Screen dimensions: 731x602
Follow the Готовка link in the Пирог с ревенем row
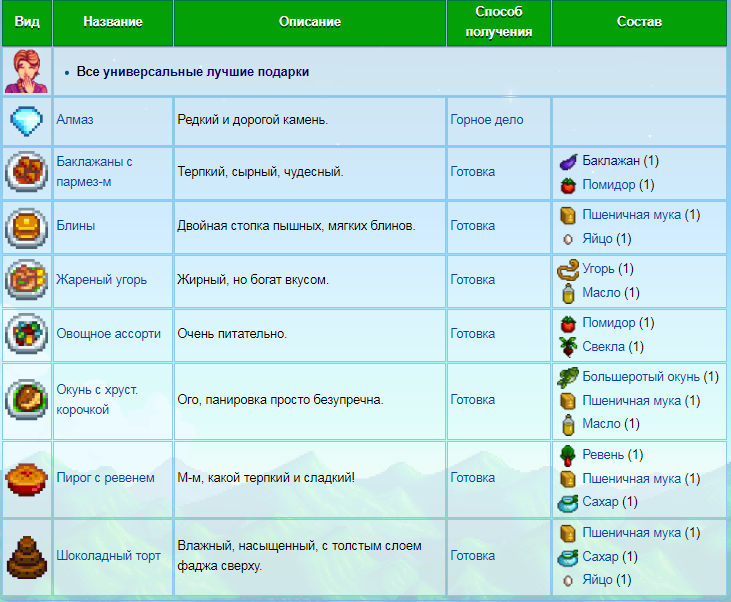point(472,478)
